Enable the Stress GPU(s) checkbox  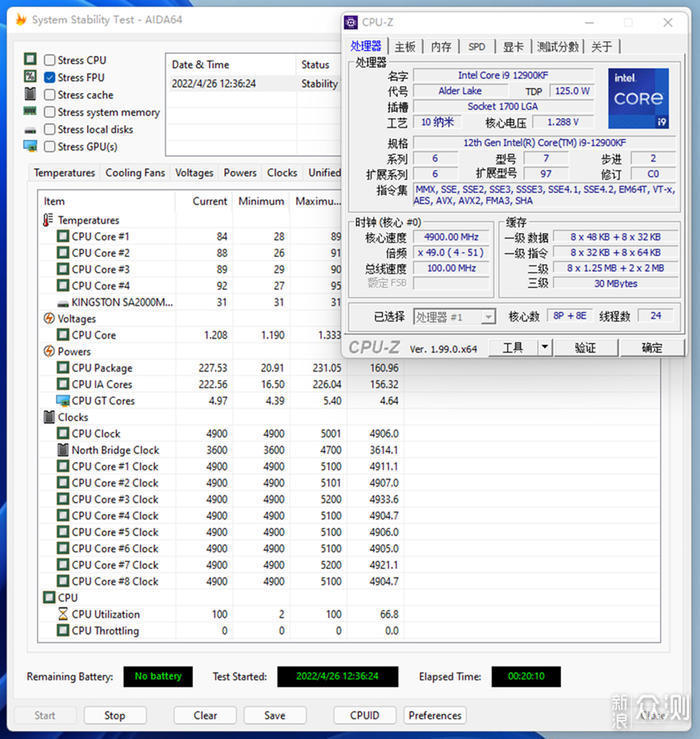(x=49, y=147)
